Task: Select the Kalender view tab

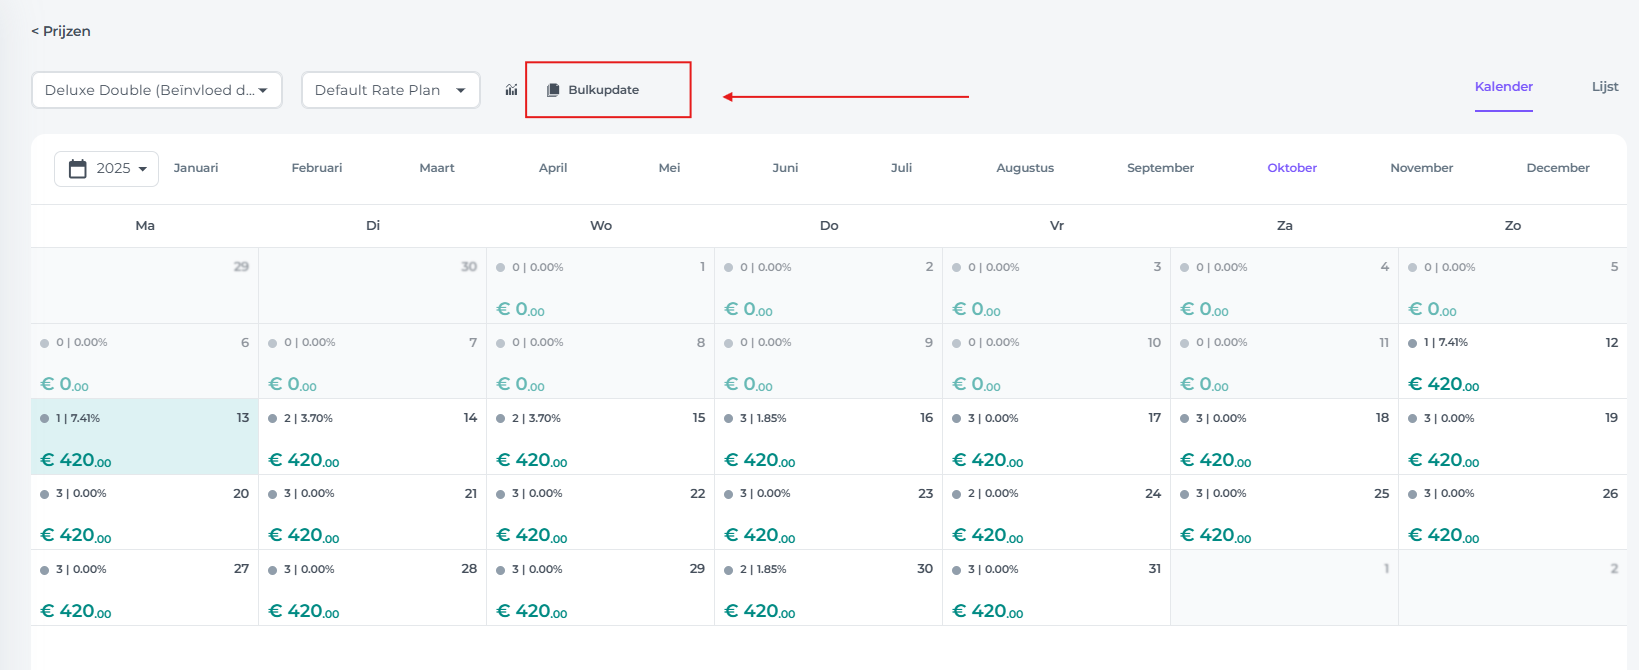Action: 1503,87
